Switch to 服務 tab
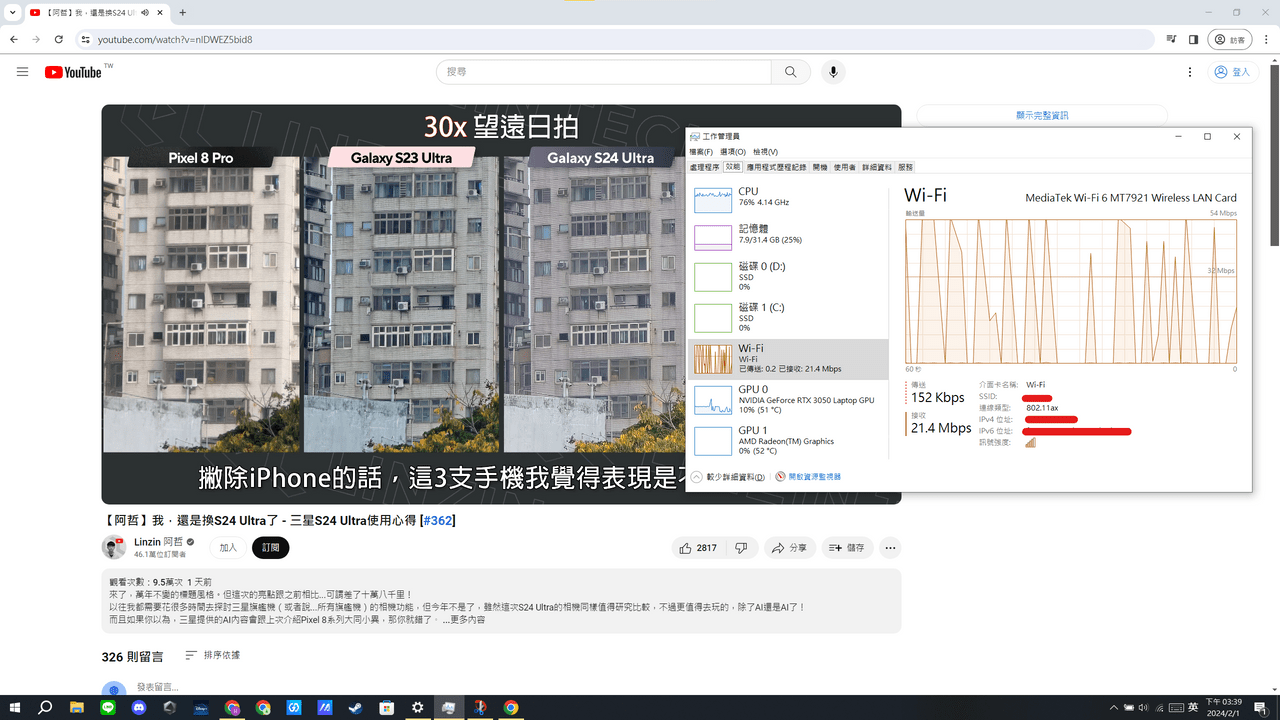 pyautogui.click(x=905, y=167)
